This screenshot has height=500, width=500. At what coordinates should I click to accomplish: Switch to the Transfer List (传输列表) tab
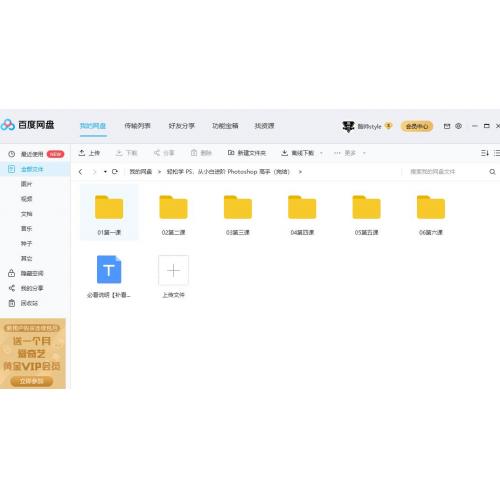(x=137, y=126)
